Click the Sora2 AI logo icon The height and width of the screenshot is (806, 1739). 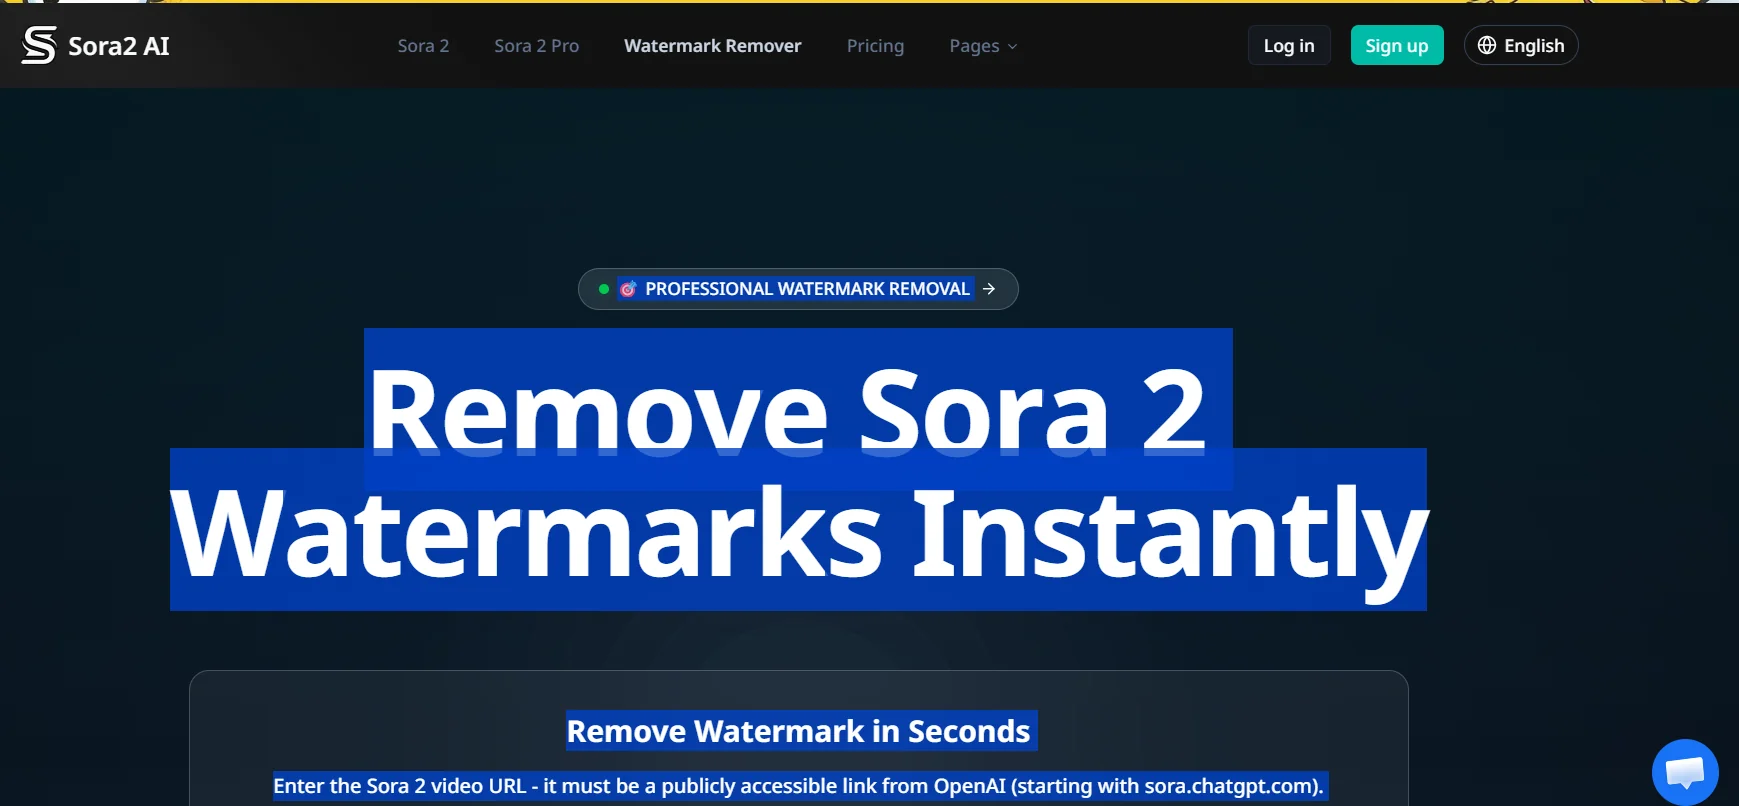tap(39, 45)
